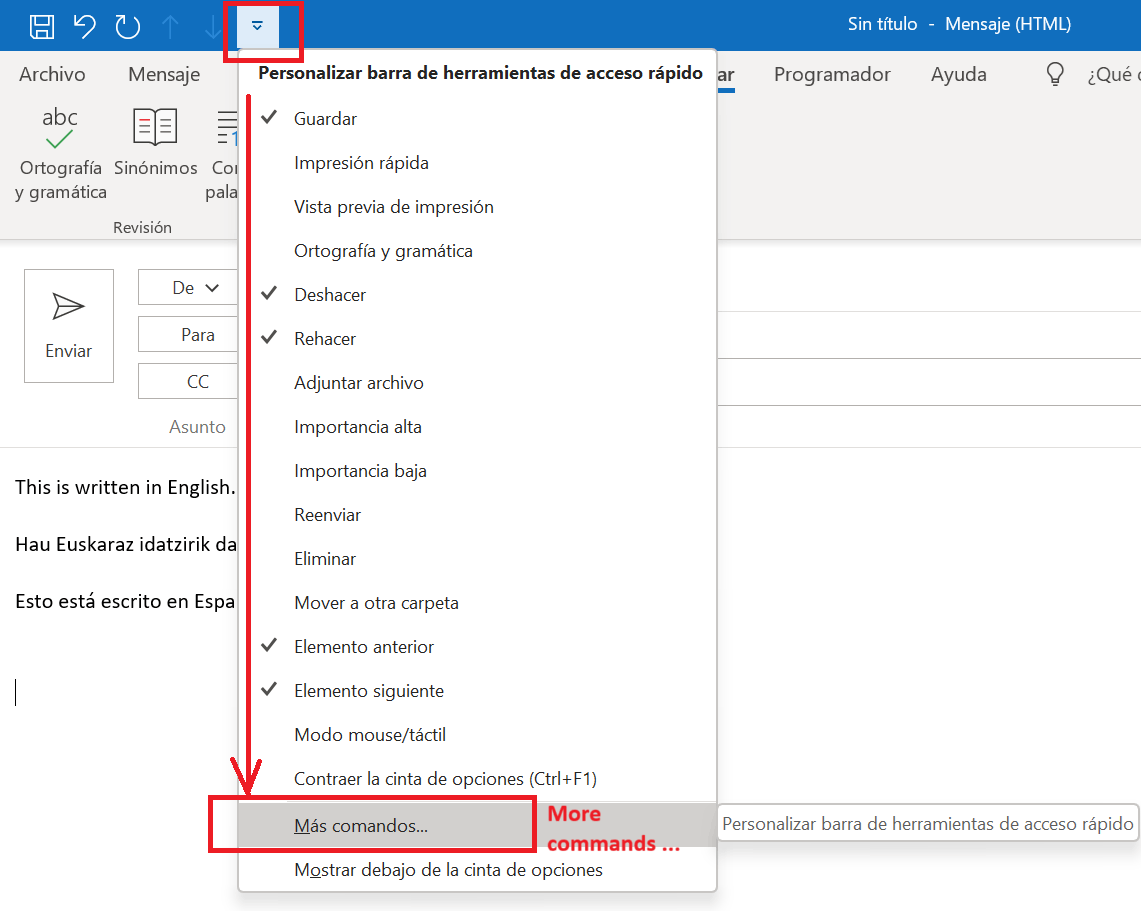Click the Save floppy disk icon
This screenshot has width=1141, height=911.
point(41,26)
